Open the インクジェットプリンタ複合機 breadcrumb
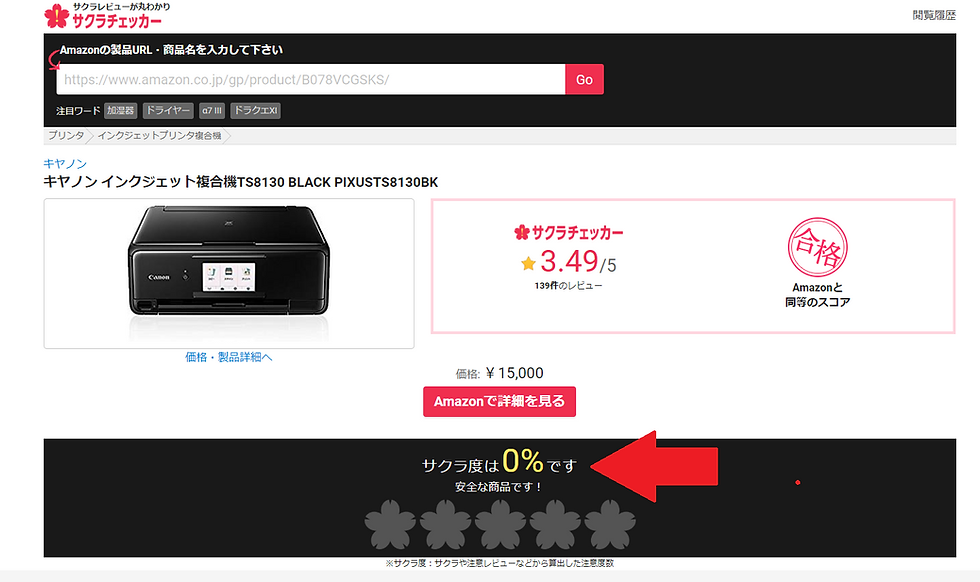This screenshot has height=582, width=980. [159, 136]
